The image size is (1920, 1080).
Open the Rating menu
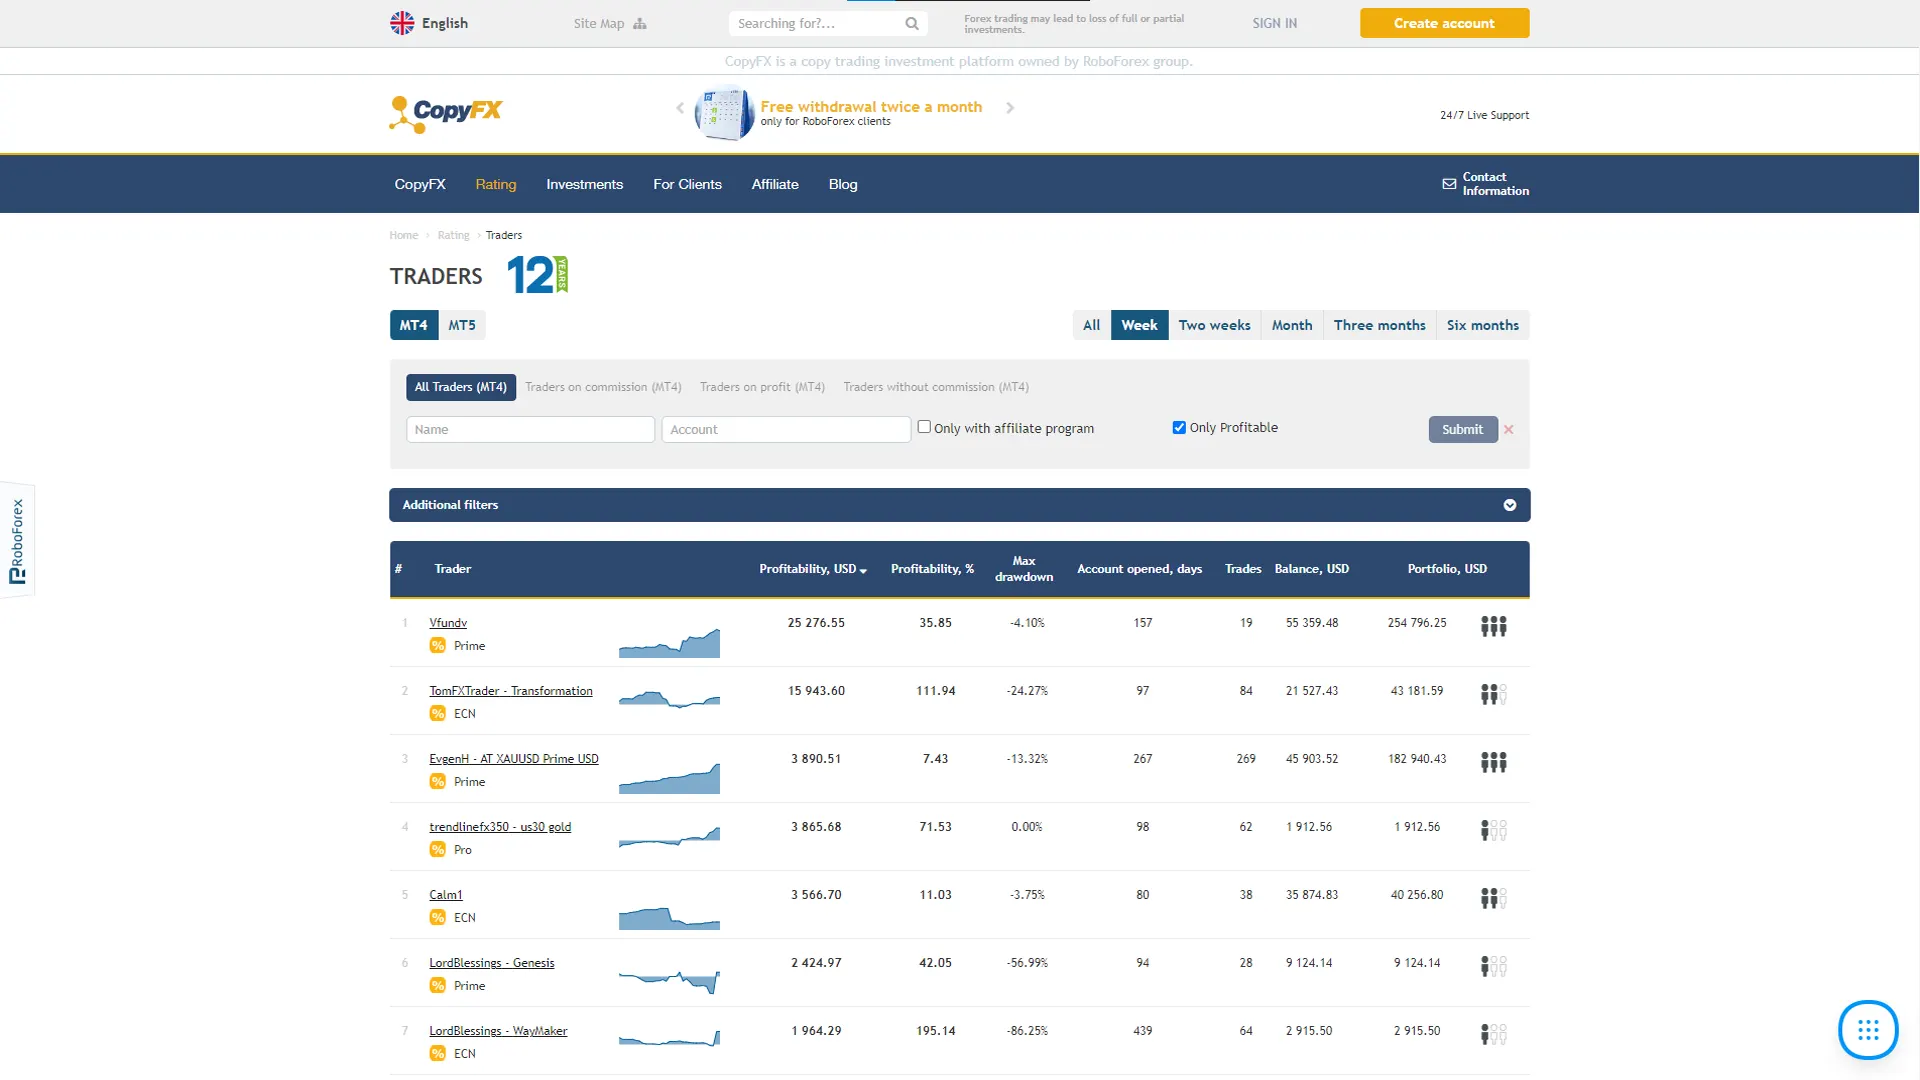[496, 184]
